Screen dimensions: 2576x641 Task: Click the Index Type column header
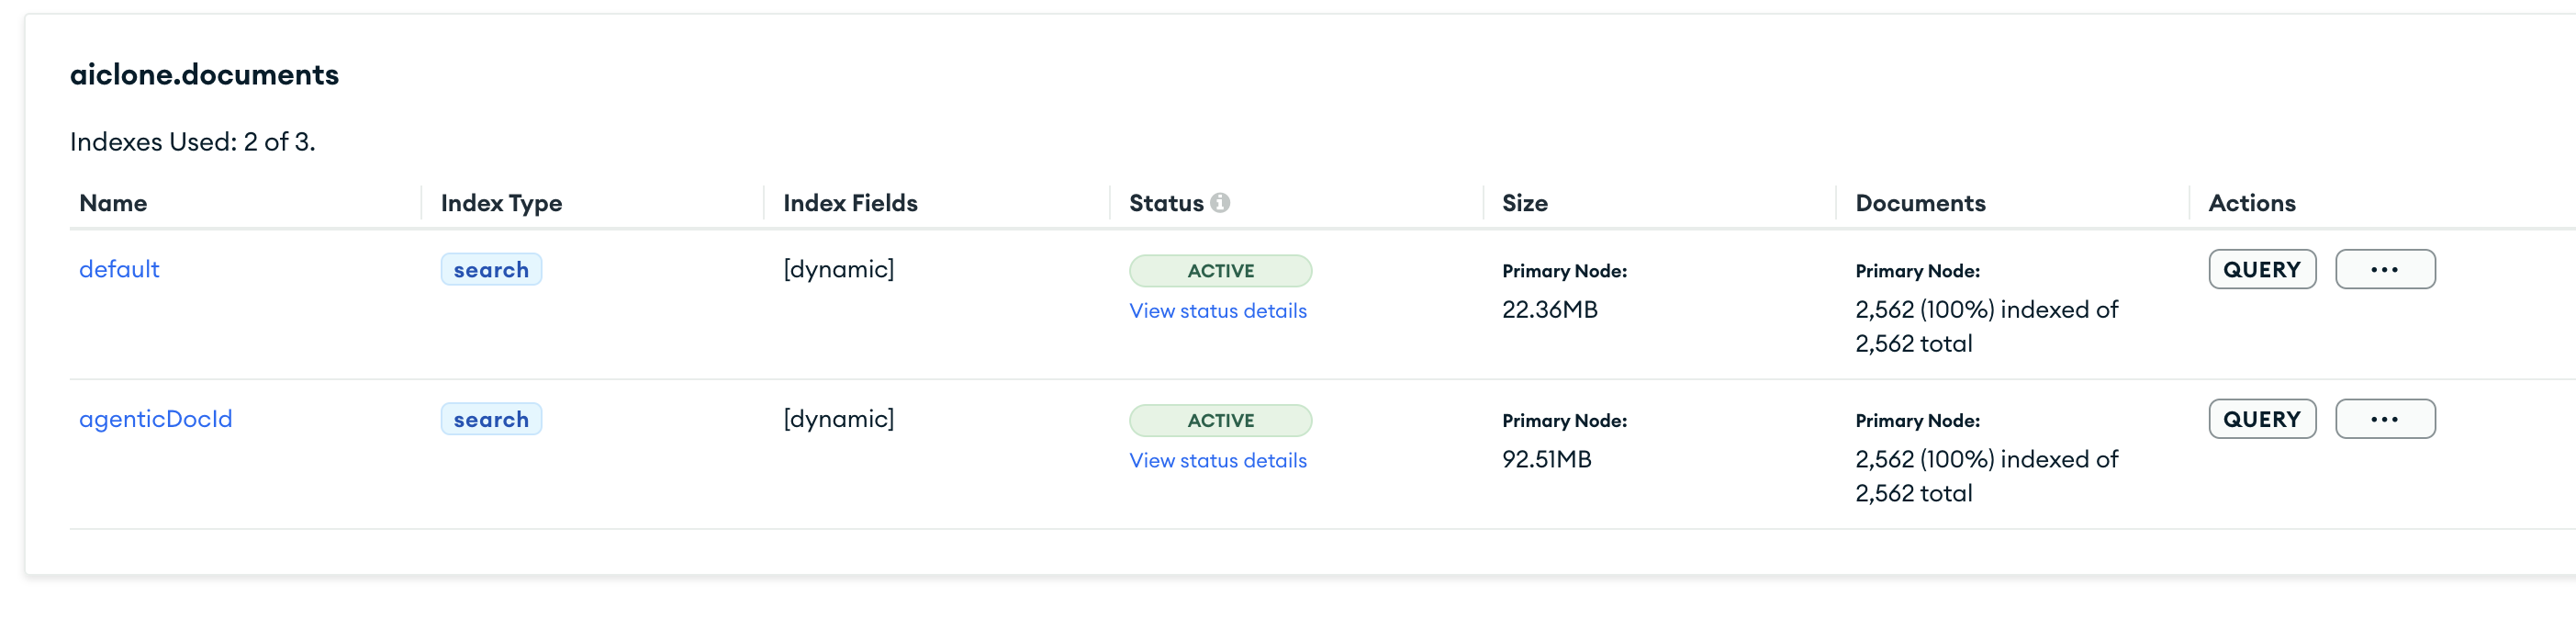[501, 204]
